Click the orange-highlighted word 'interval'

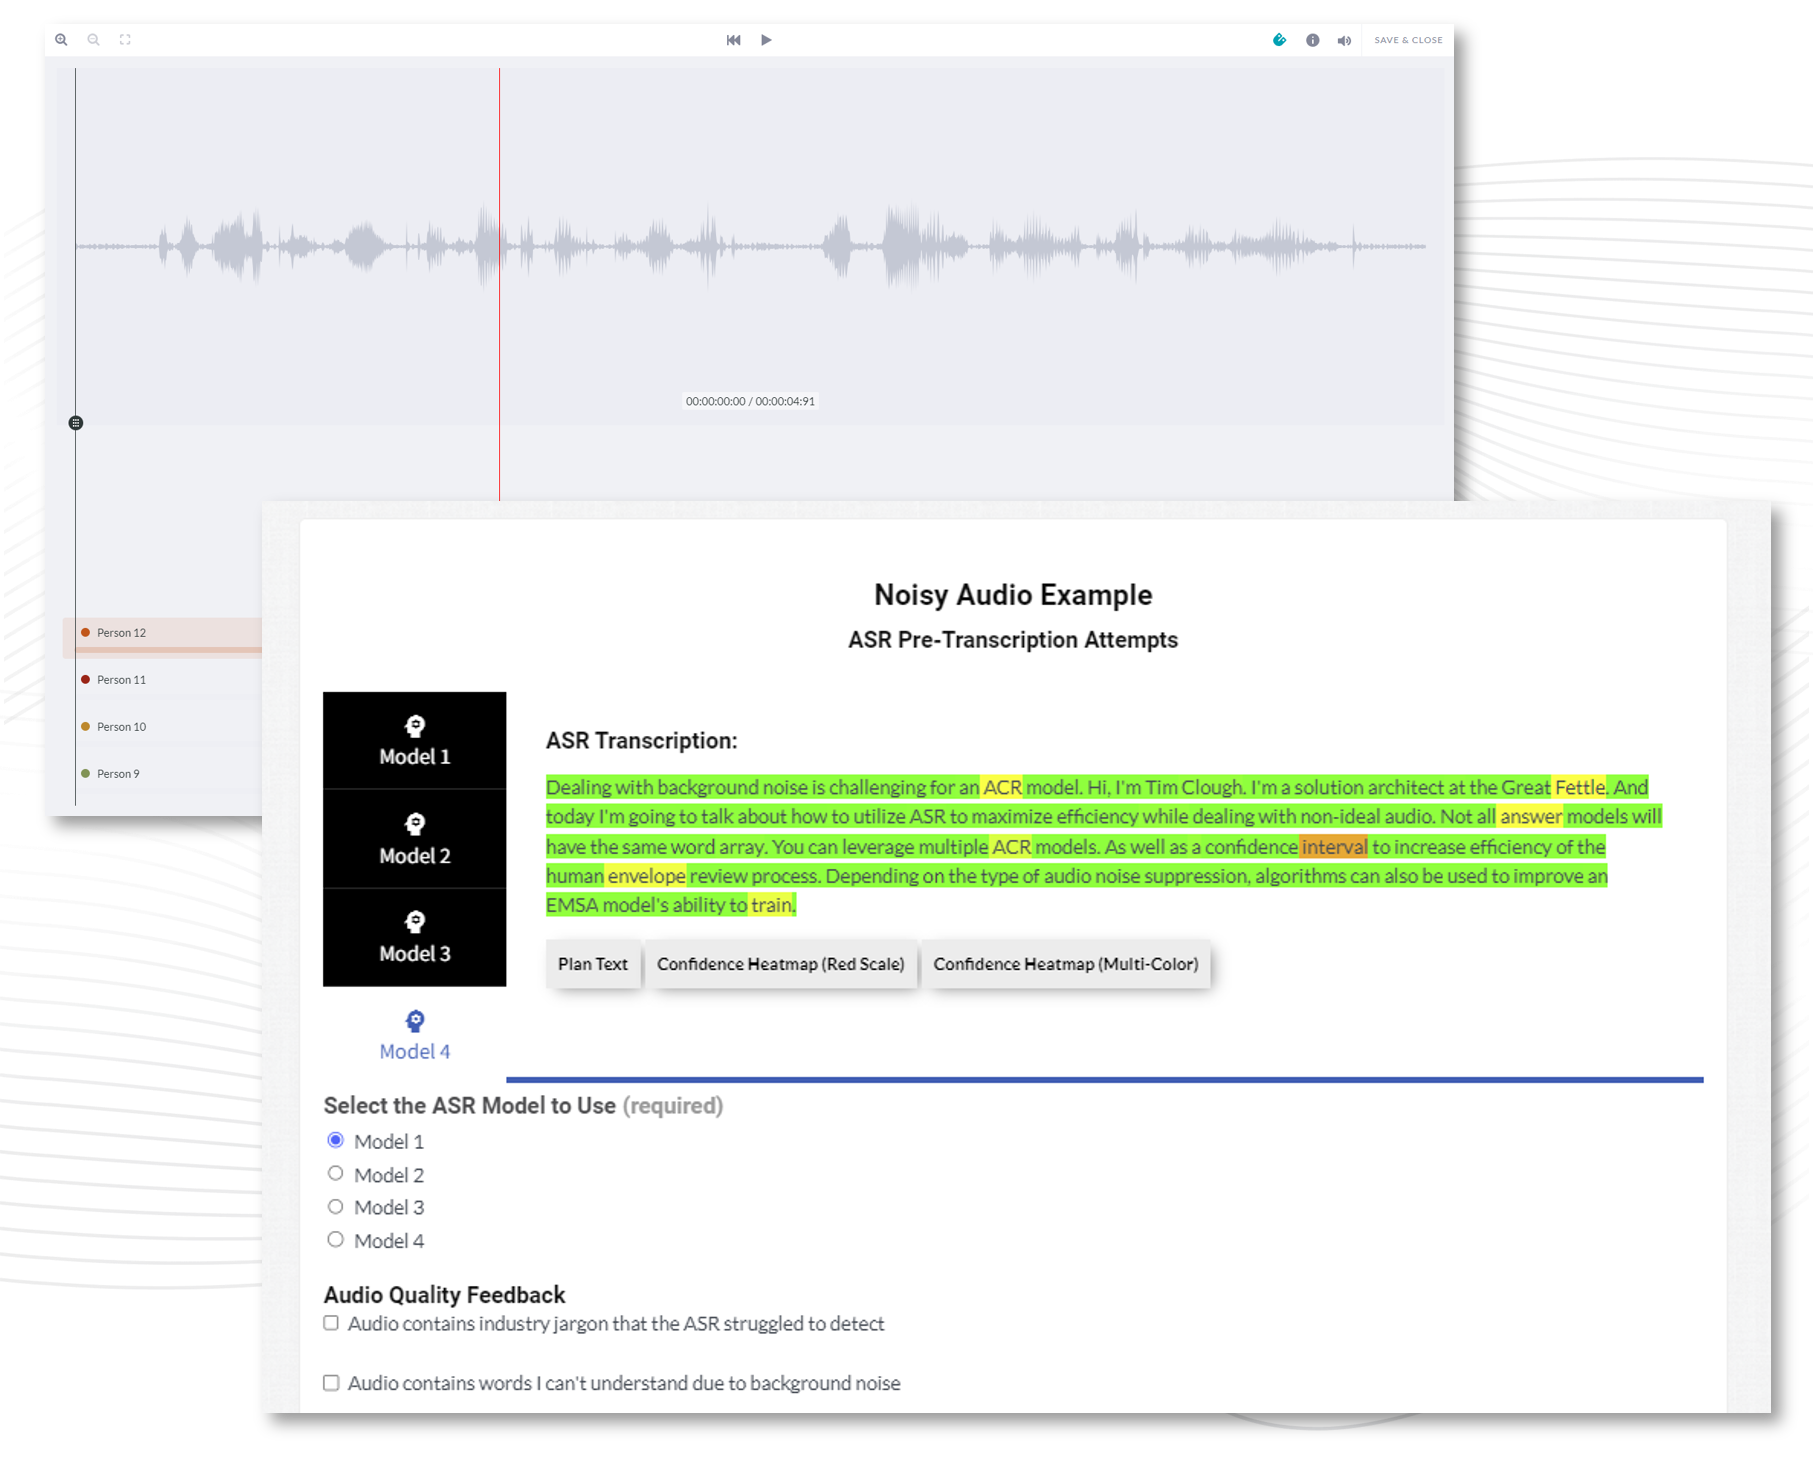(1333, 847)
